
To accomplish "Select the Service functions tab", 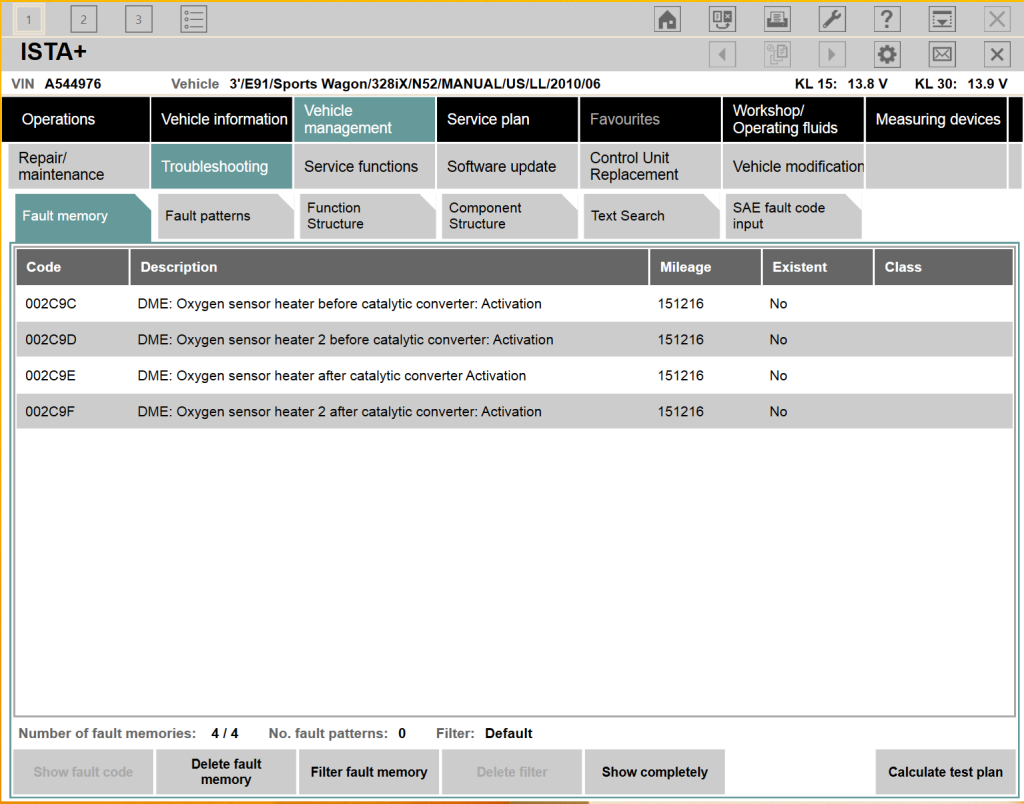I will 362,166.
